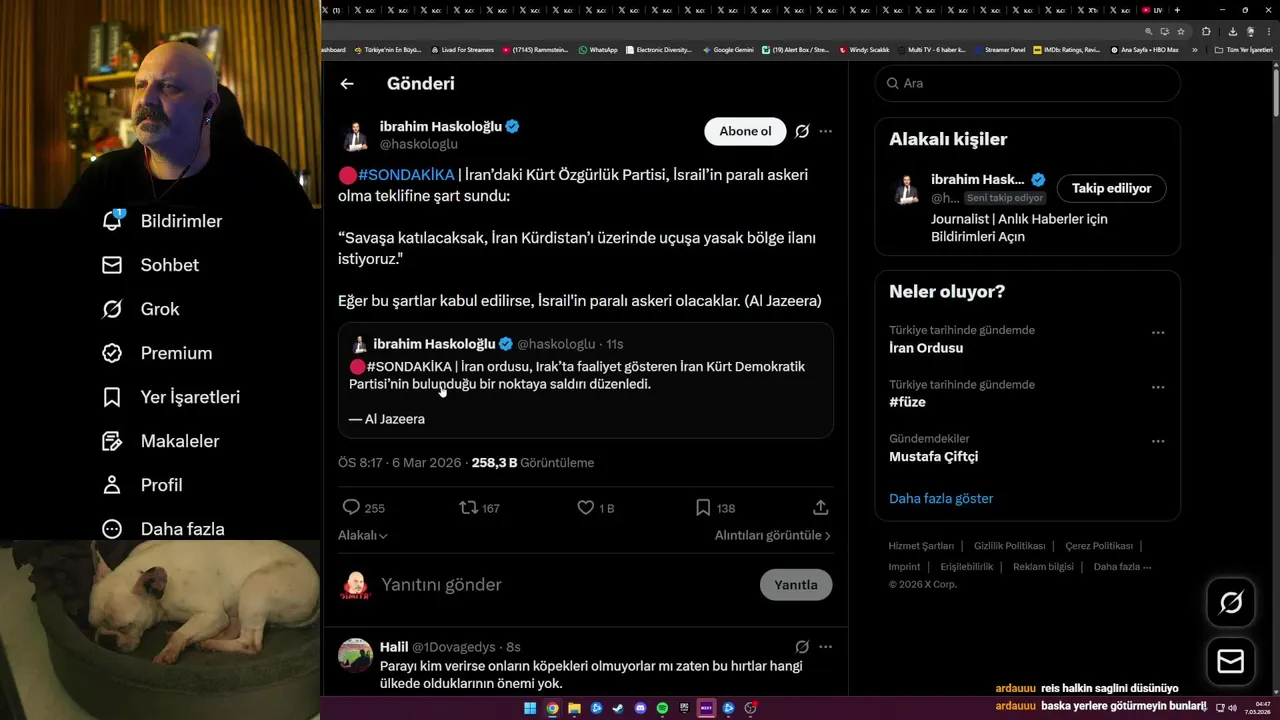1280x720 pixels.
Task: Open the İran Ordusu trending topic
Action: [926, 348]
